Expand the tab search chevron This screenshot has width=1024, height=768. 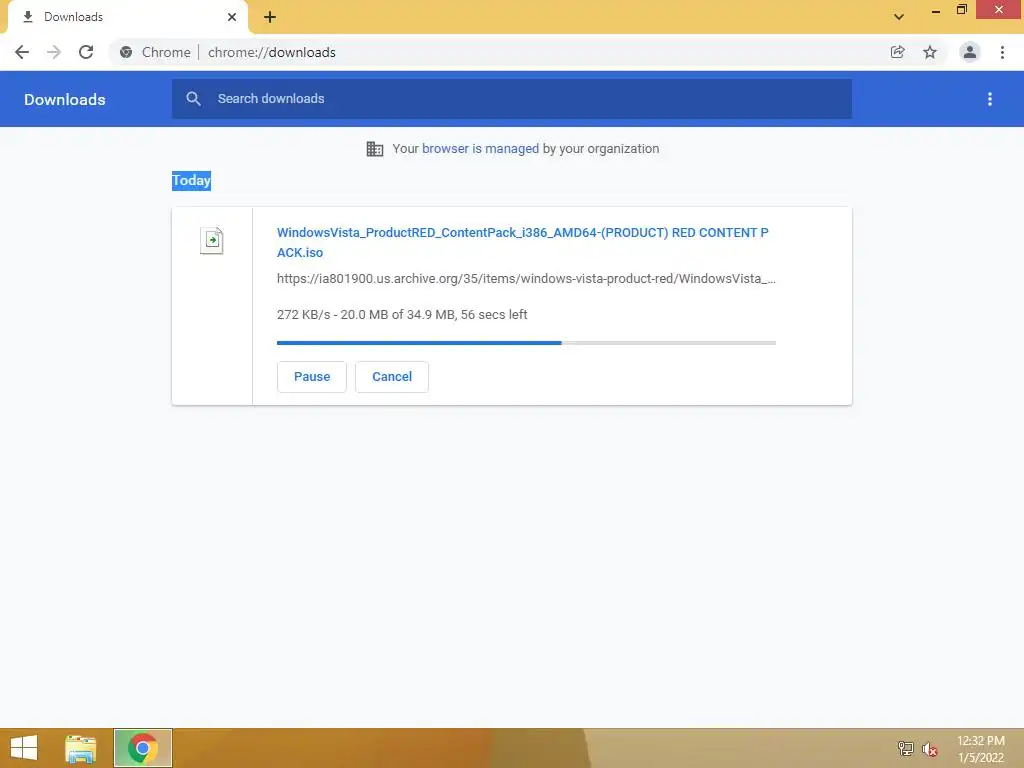tap(899, 17)
